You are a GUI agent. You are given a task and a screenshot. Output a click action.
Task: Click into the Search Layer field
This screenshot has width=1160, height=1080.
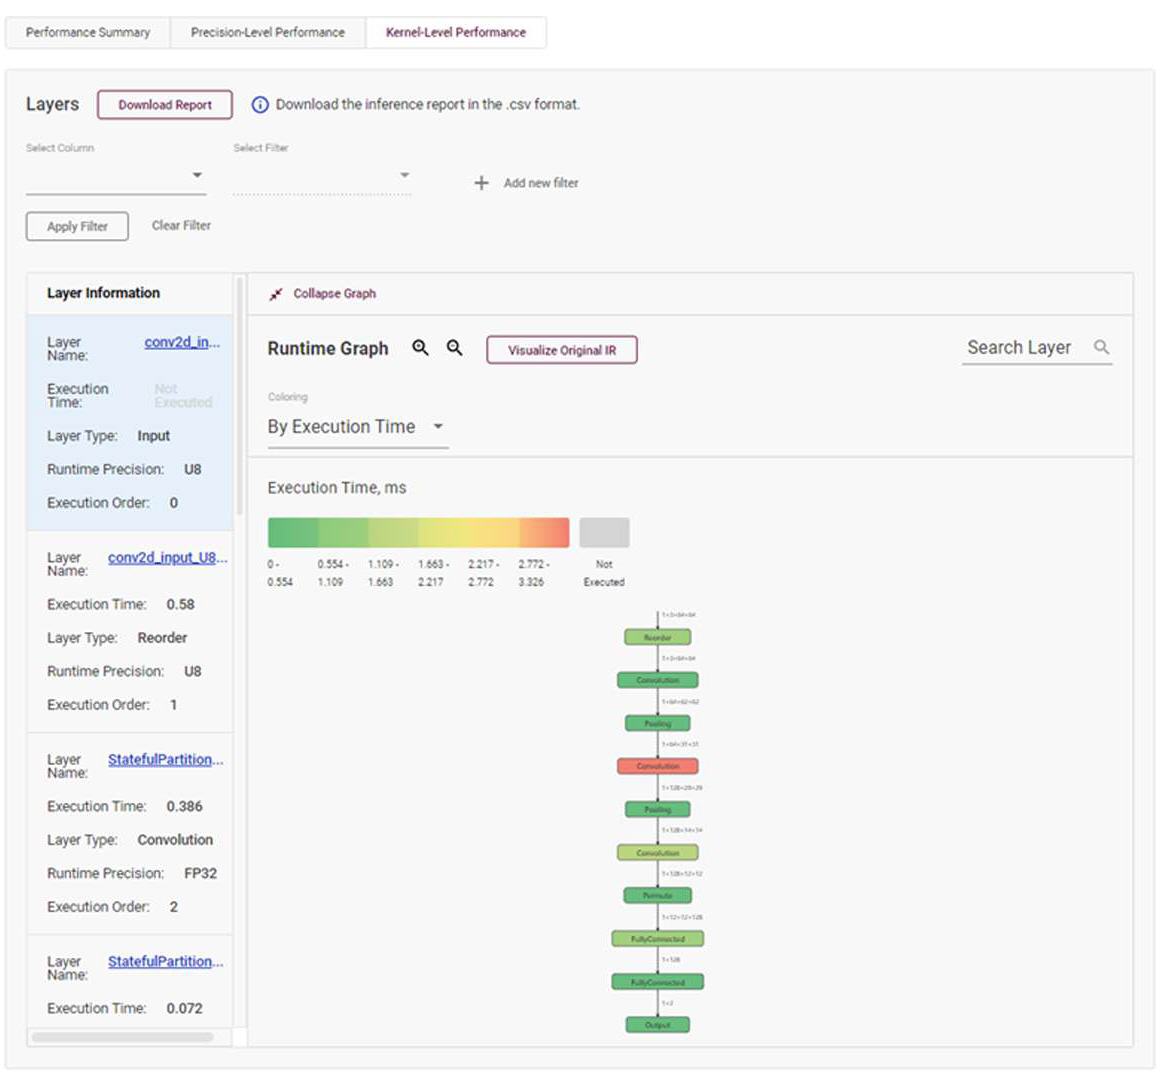coord(1020,348)
